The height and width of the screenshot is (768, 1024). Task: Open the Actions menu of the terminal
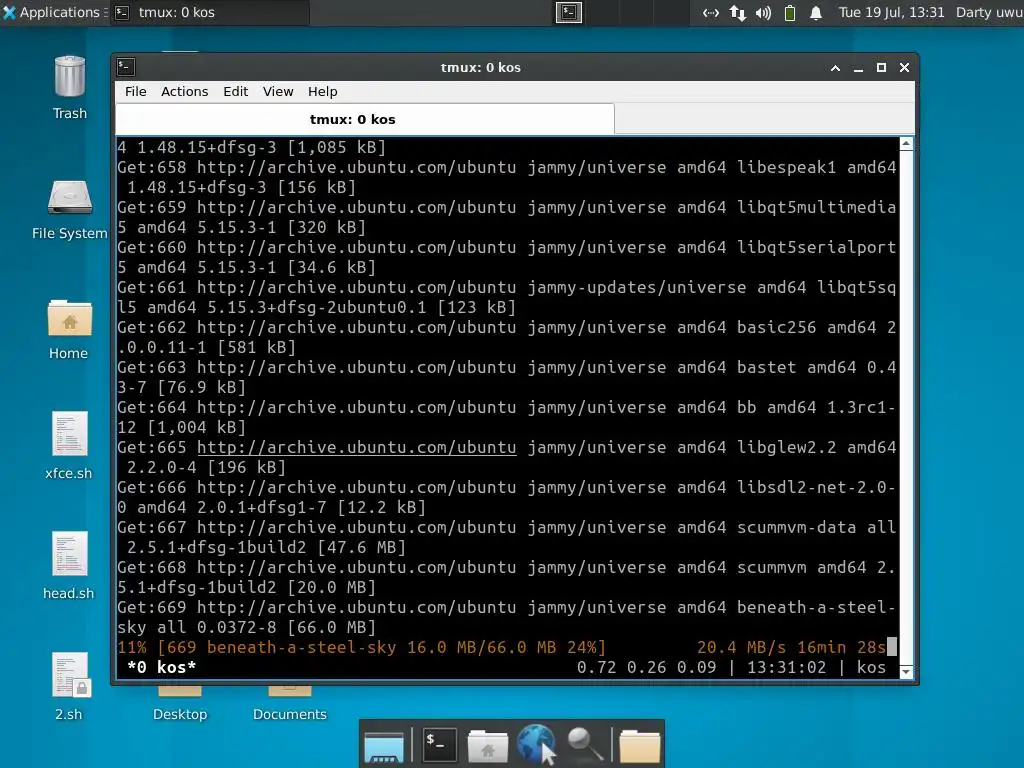[185, 91]
